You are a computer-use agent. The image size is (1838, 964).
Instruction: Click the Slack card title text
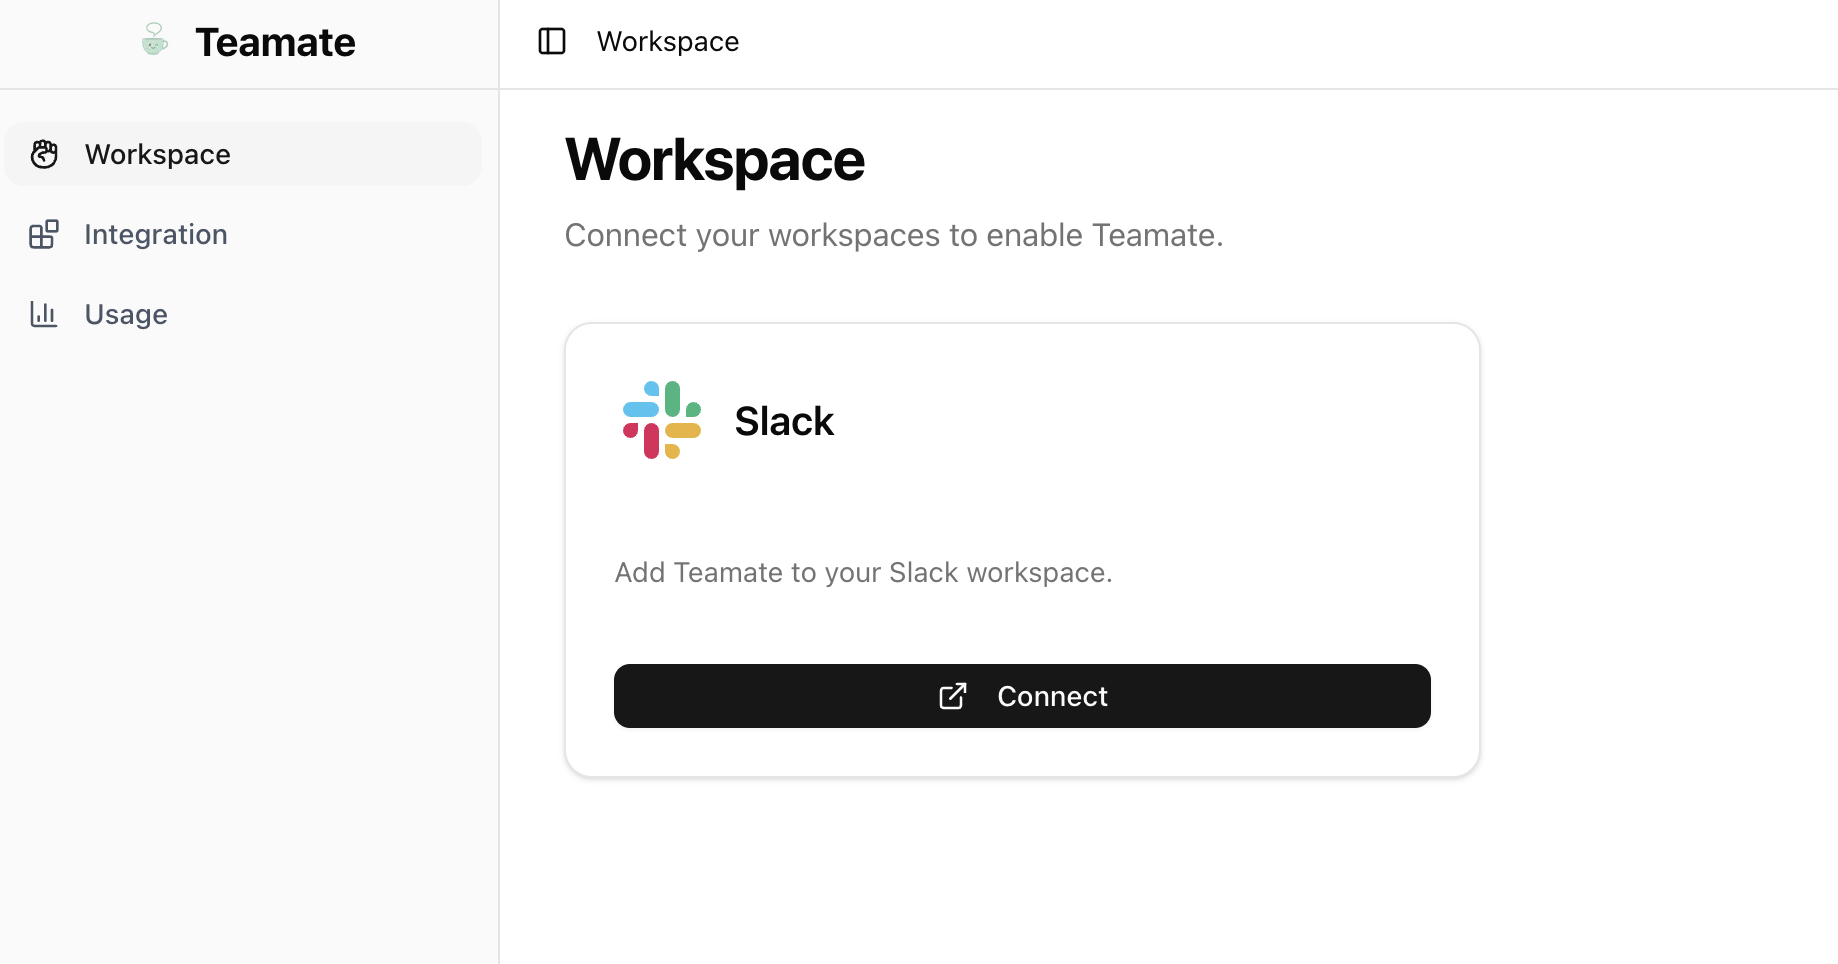[x=784, y=421]
